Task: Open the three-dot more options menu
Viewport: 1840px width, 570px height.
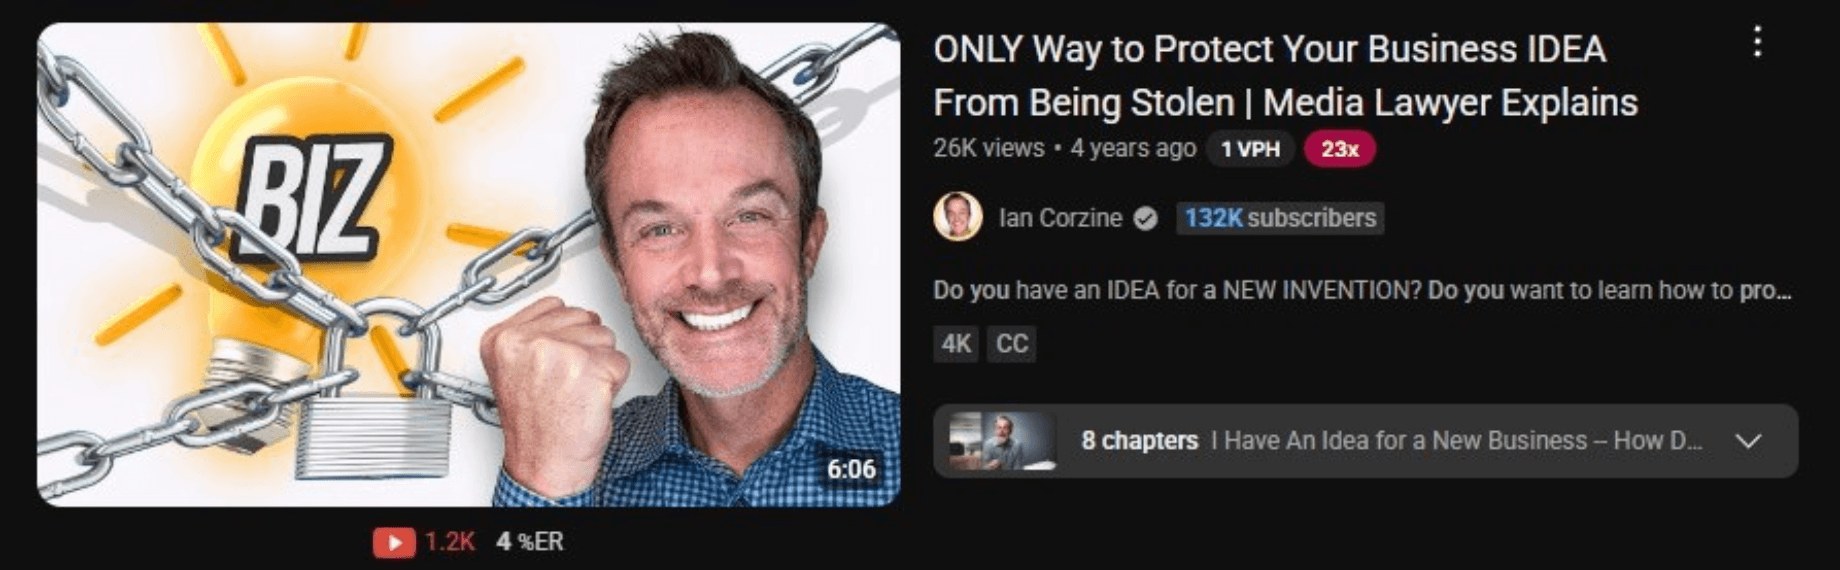Action: click(x=1757, y=42)
